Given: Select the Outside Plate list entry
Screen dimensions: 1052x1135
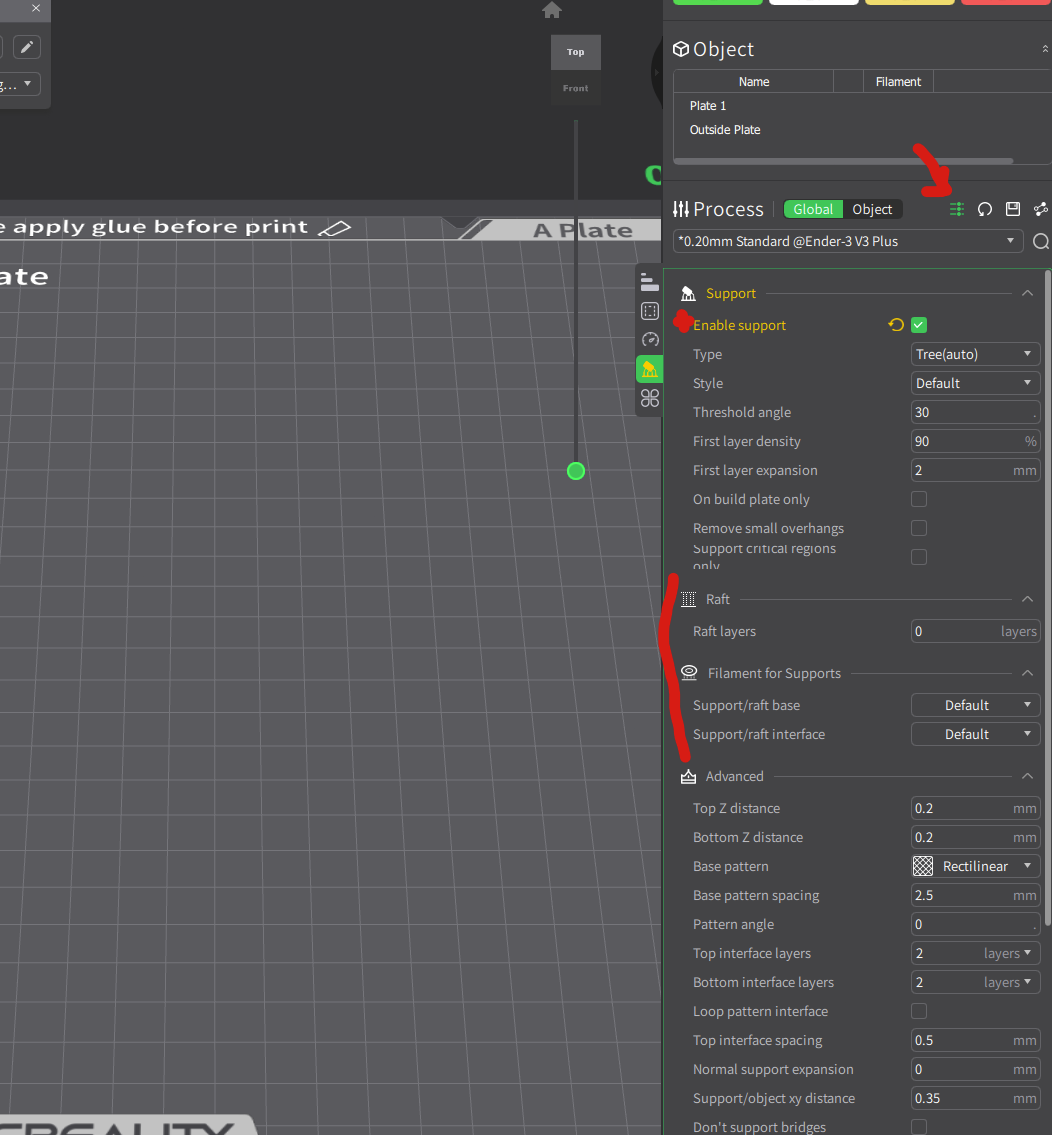Looking at the screenshot, I should pyautogui.click(x=725, y=130).
